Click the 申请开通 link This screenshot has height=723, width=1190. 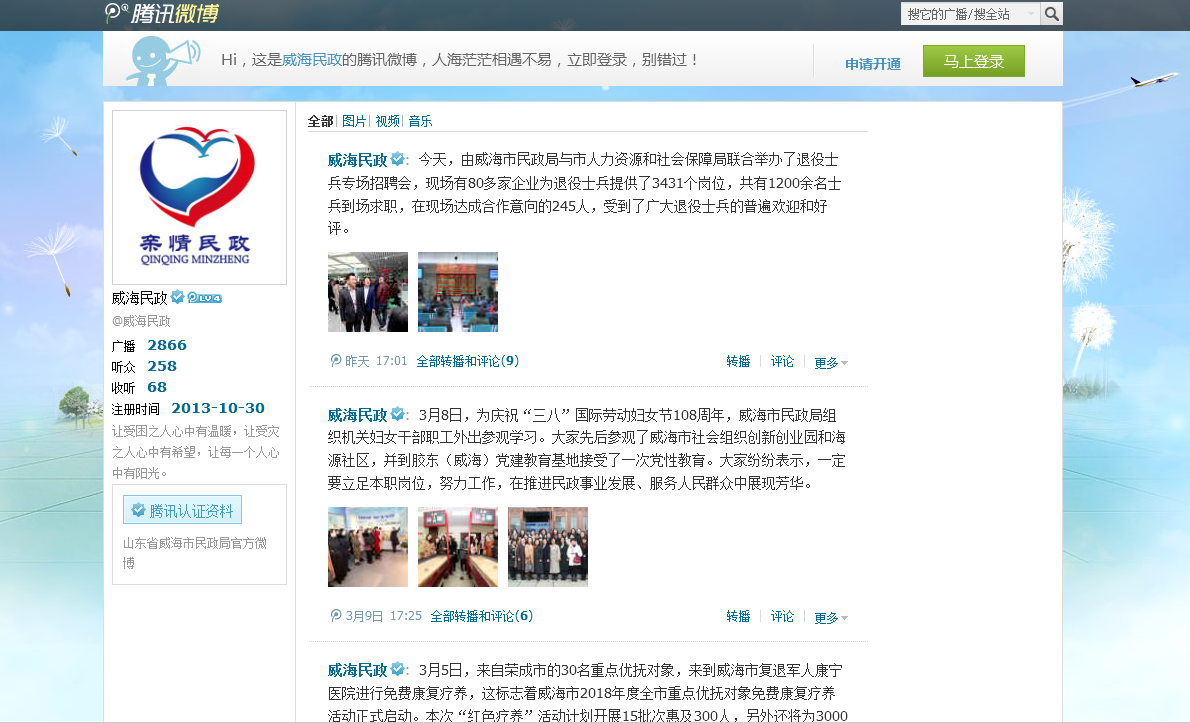pos(872,64)
